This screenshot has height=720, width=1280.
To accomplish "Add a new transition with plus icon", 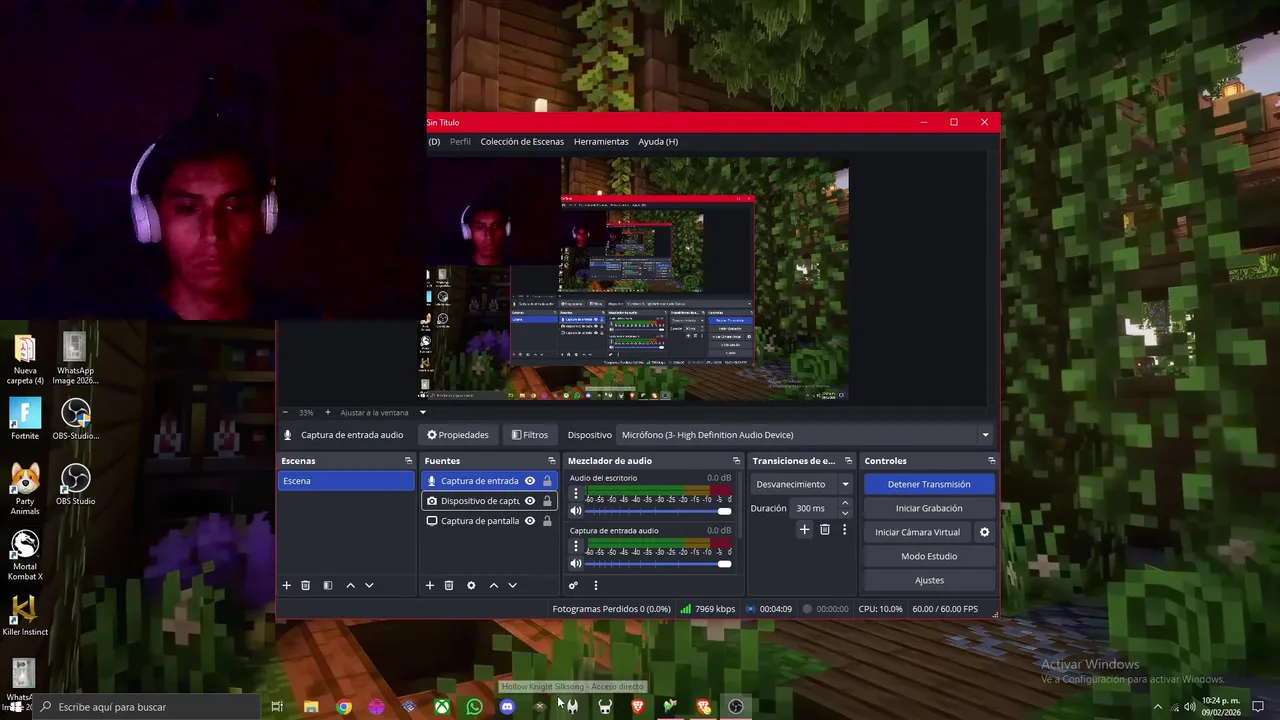I will (804, 529).
